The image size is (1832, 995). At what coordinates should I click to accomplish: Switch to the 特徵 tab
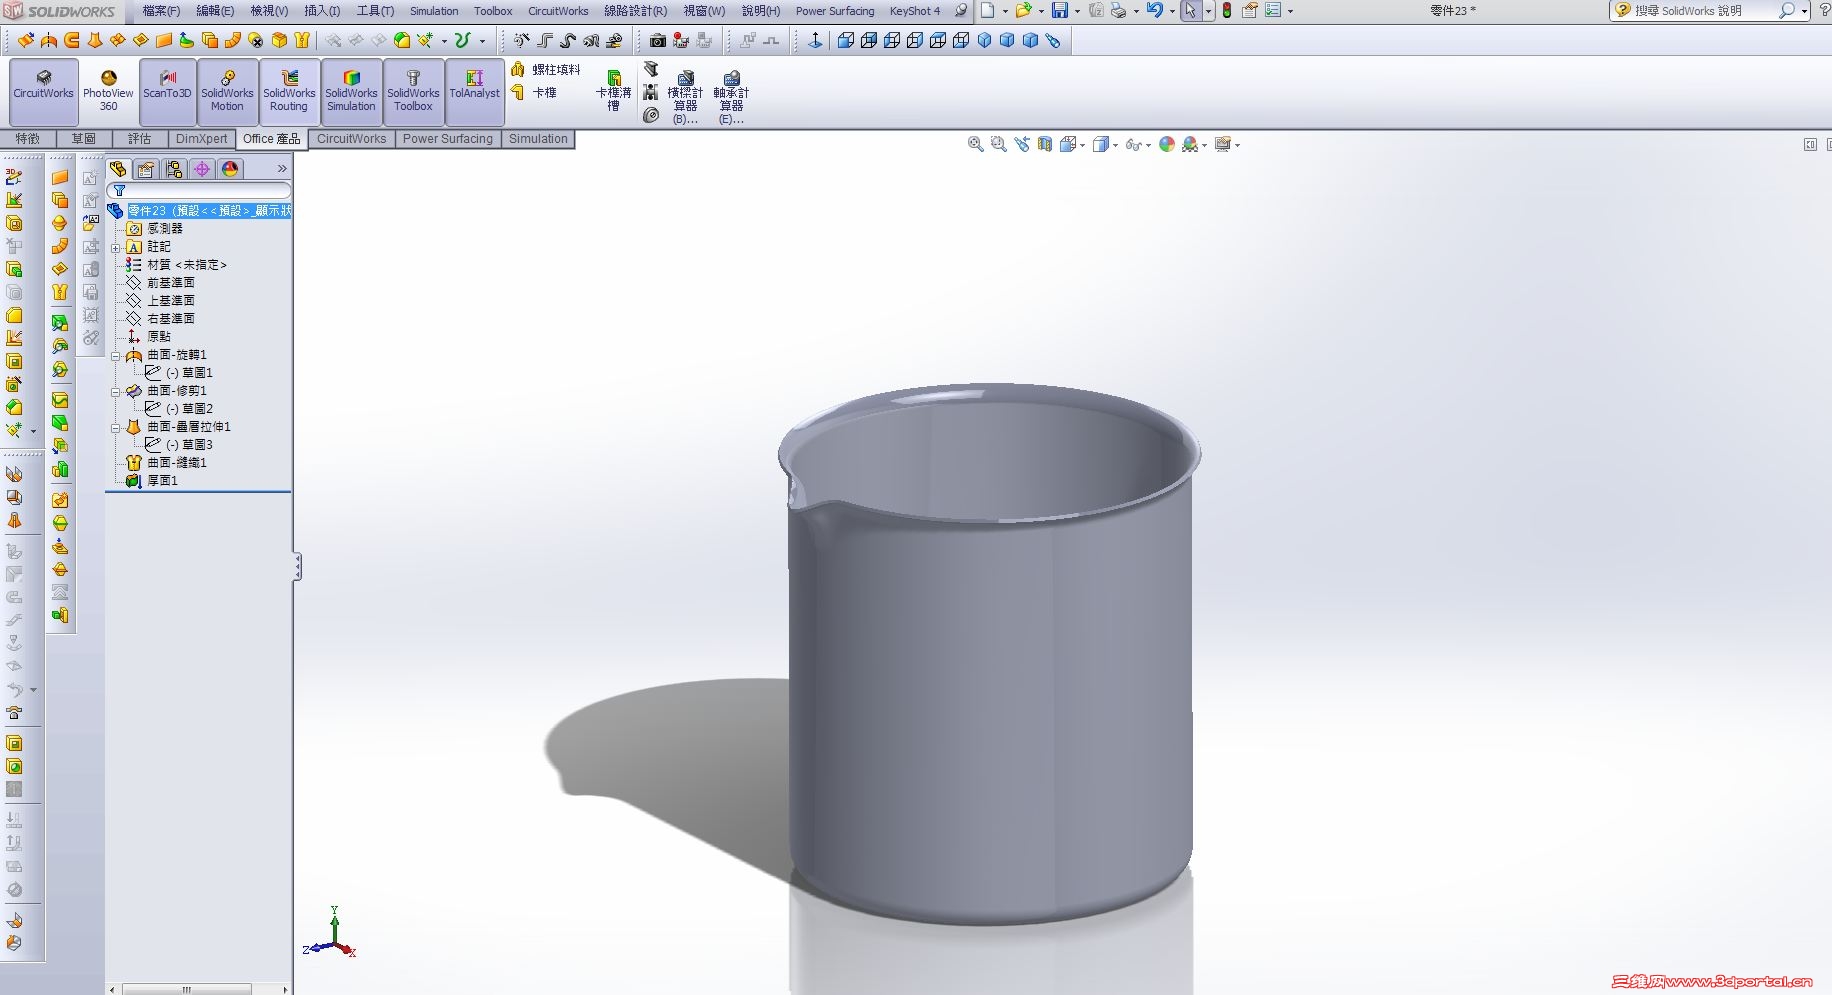click(x=28, y=139)
